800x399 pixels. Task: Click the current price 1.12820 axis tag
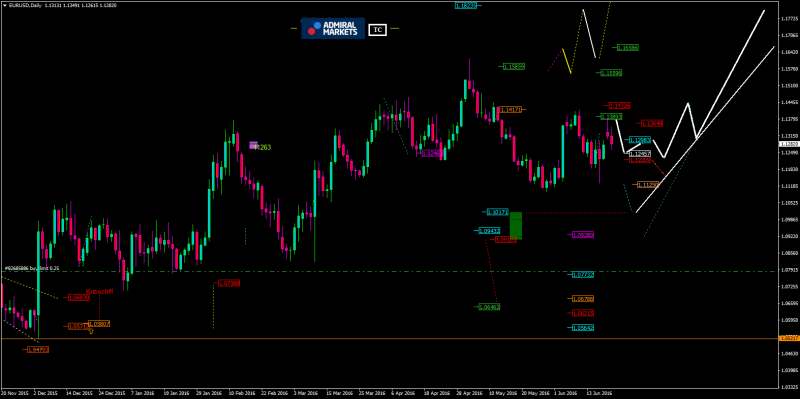(789, 144)
